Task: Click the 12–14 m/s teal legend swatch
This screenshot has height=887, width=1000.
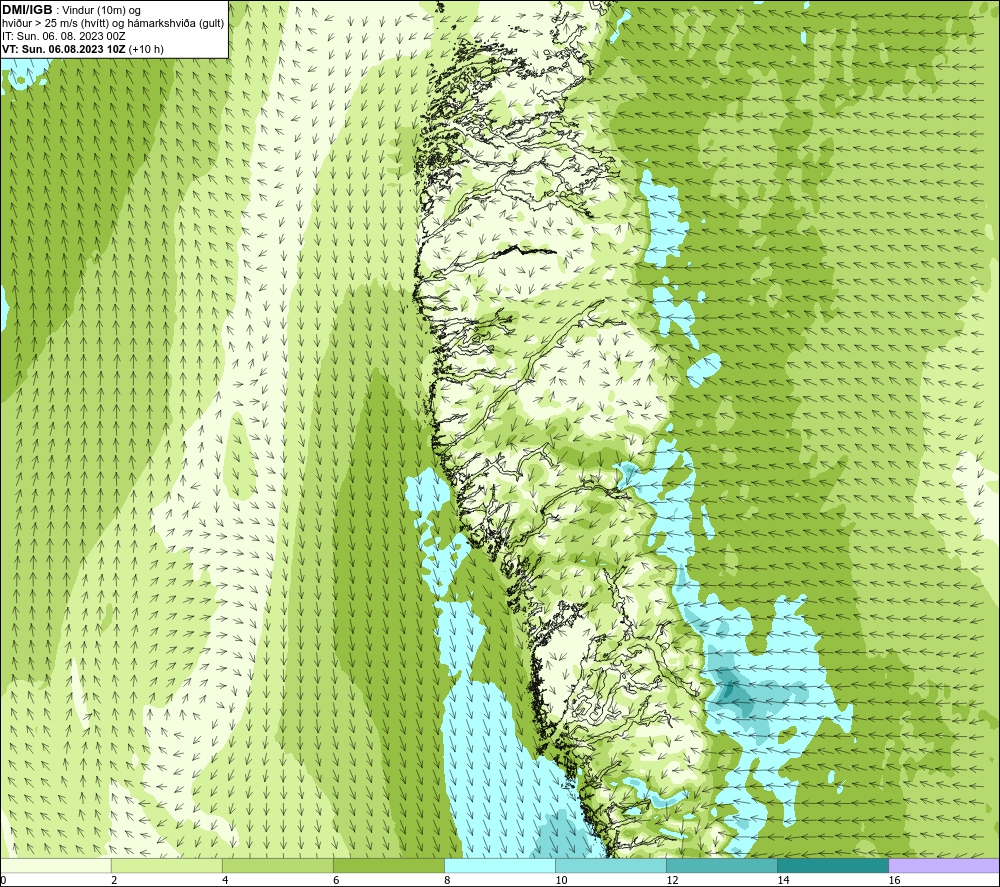Action: point(722,866)
